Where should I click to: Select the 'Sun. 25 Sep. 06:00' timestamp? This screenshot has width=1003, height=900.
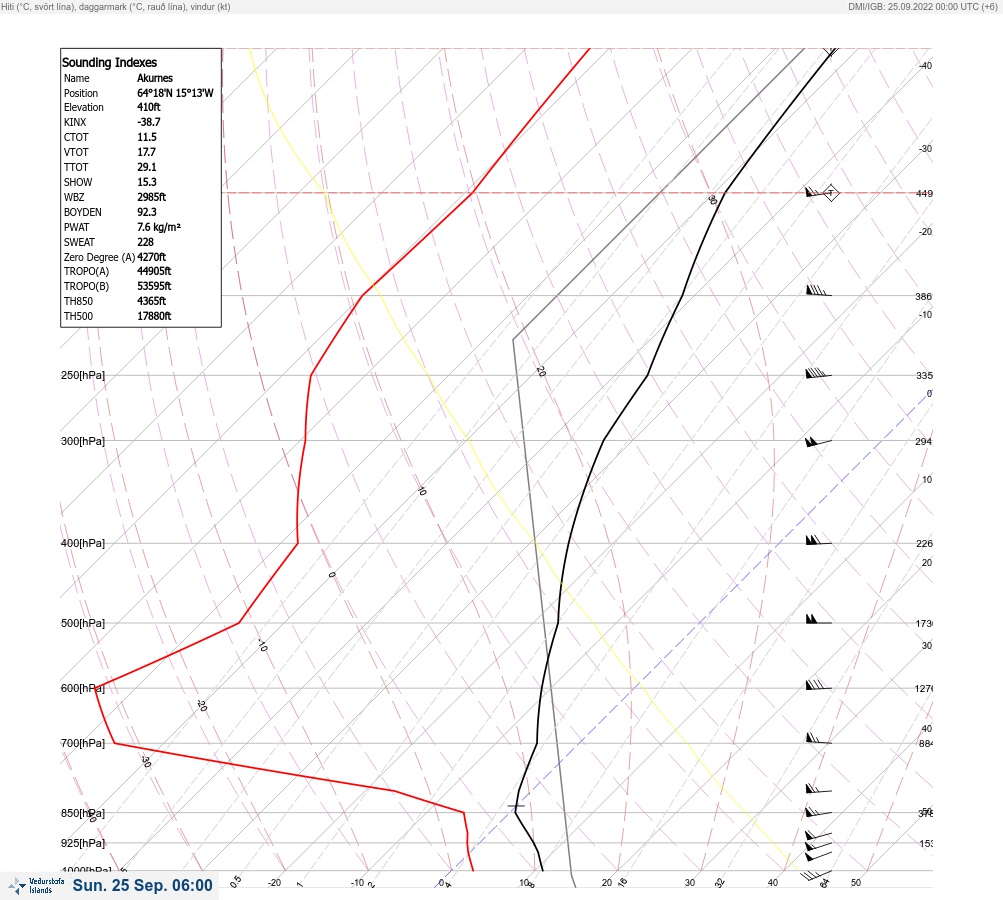(x=142, y=885)
